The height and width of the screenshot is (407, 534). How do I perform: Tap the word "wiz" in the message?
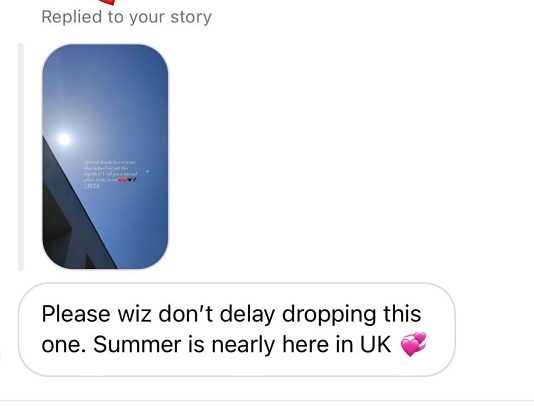[x=134, y=314]
